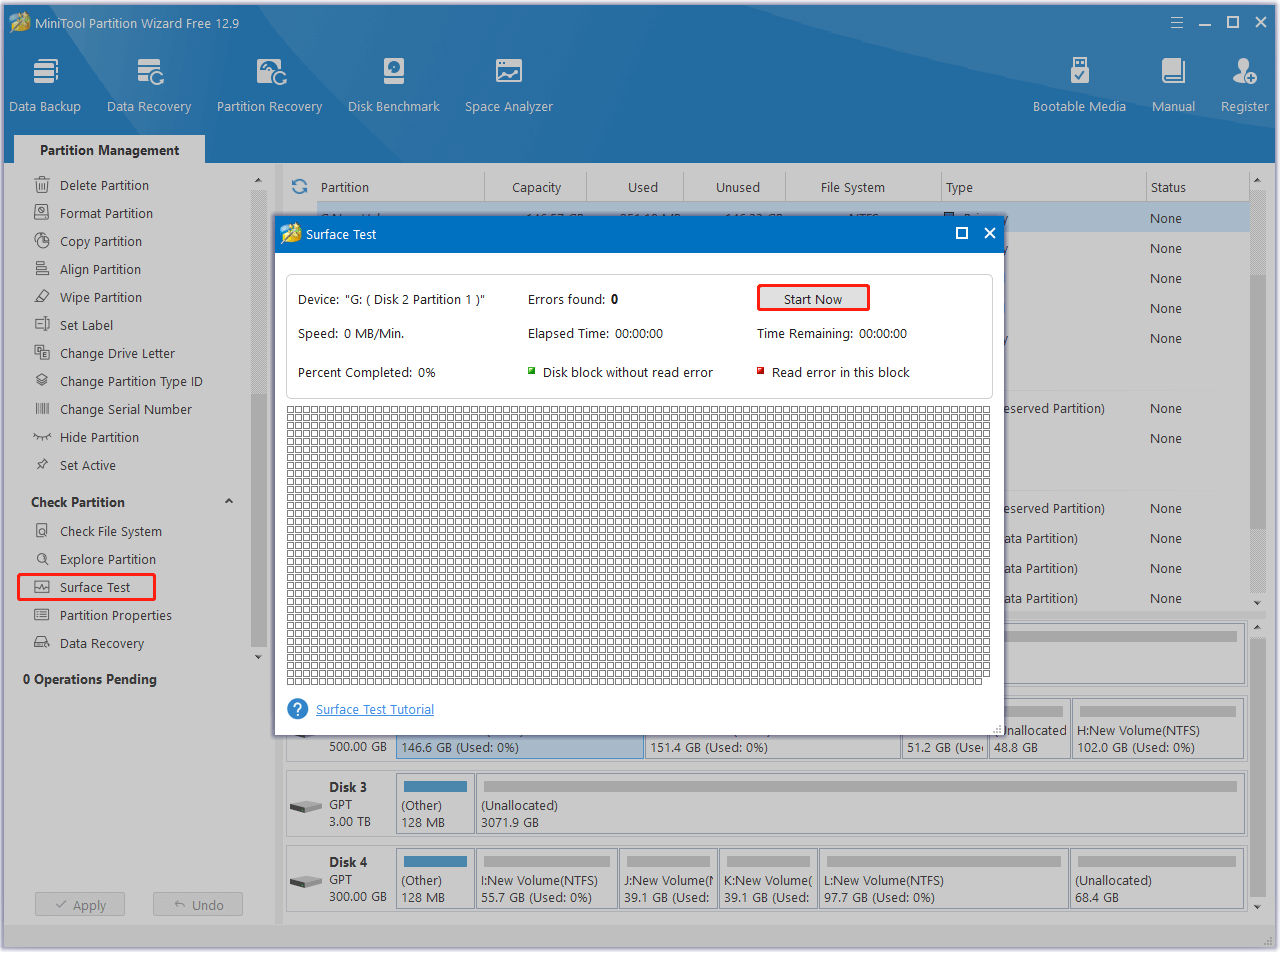This screenshot has width=1281, height=953.
Task: Open Explore Partition
Action: (x=107, y=559)
